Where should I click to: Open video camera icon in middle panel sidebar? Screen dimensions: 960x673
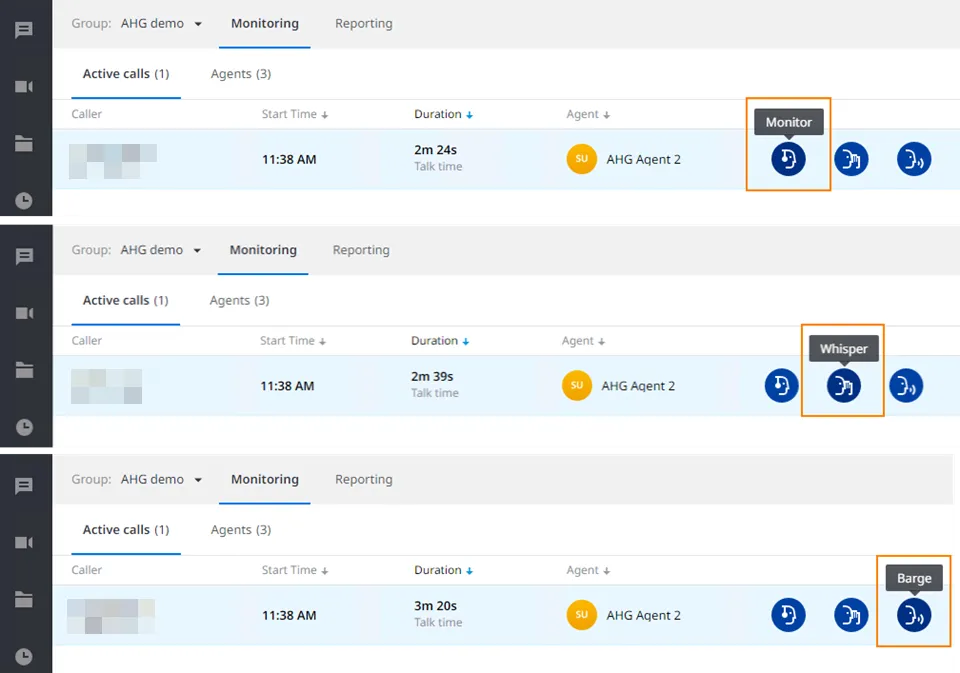click(x=24, y=313)
